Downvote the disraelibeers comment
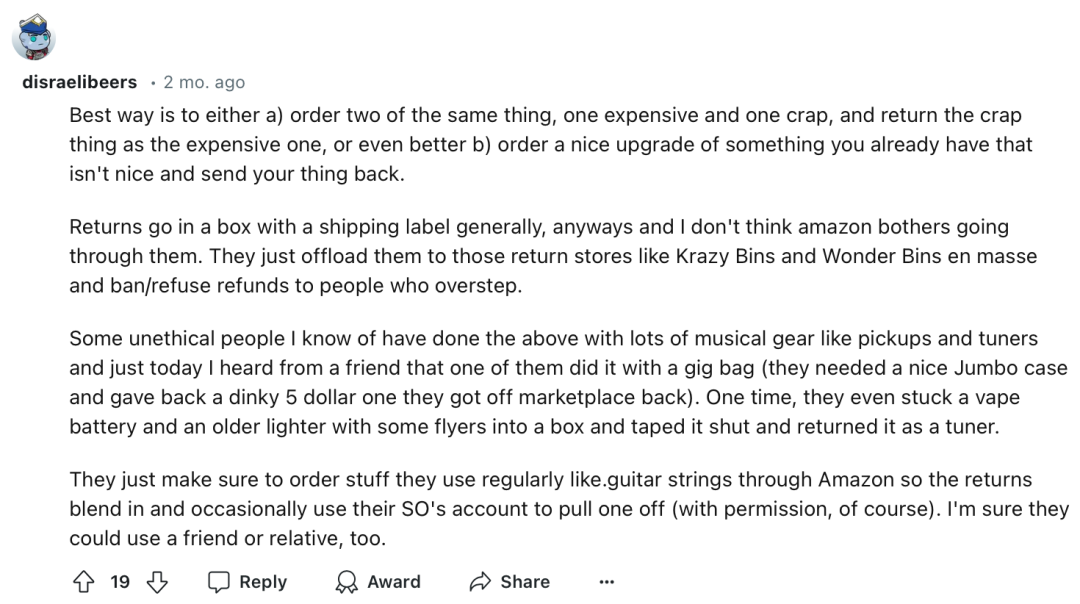This screenshot has width=1080, height=604. point(157,582)
